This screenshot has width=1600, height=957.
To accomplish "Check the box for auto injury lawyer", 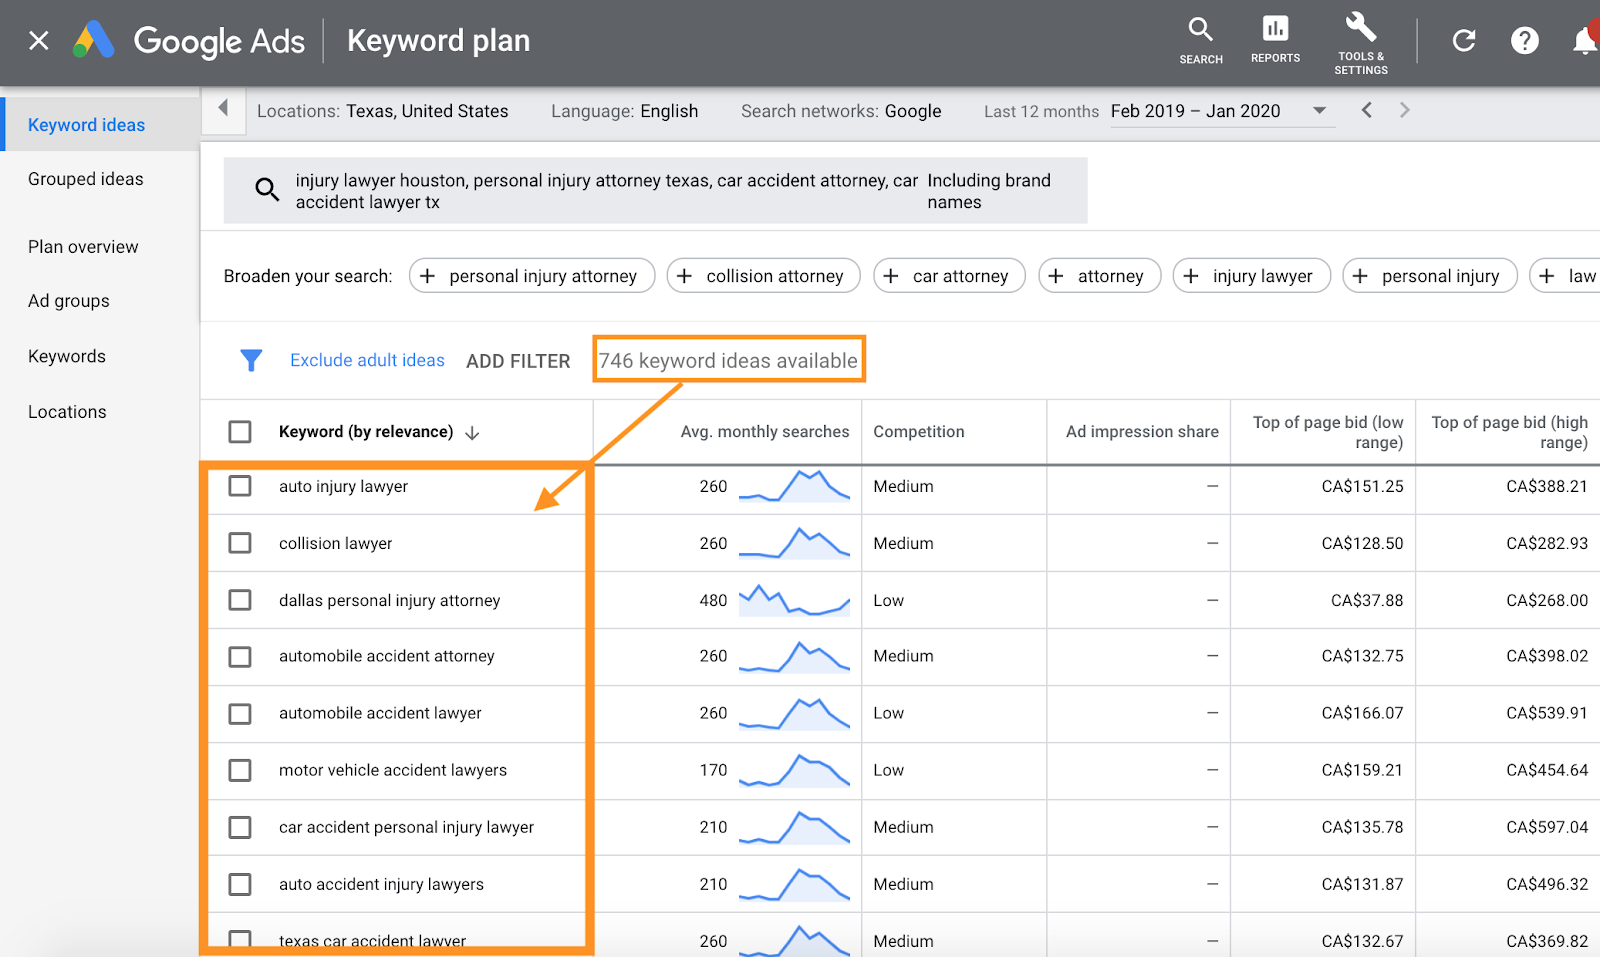I will (x=240, y=486).
